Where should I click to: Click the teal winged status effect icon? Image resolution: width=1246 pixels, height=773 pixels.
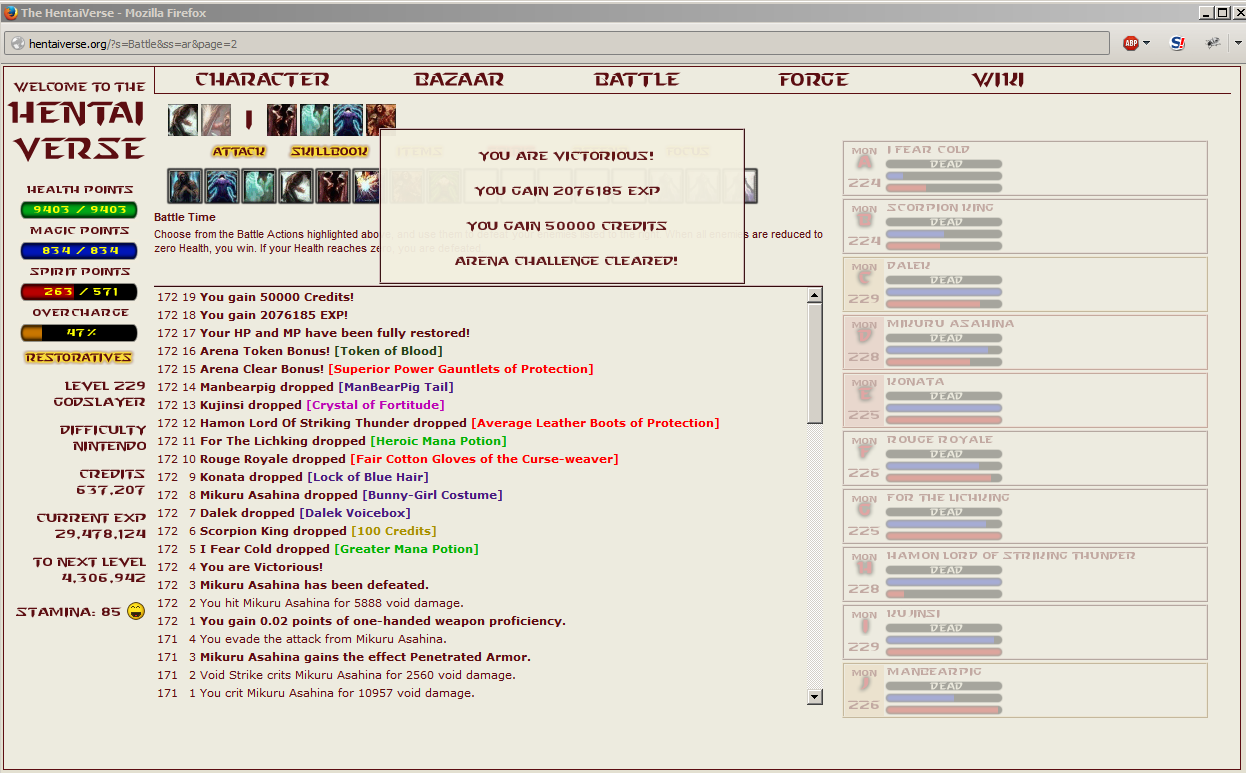click(x=315, y=120)
